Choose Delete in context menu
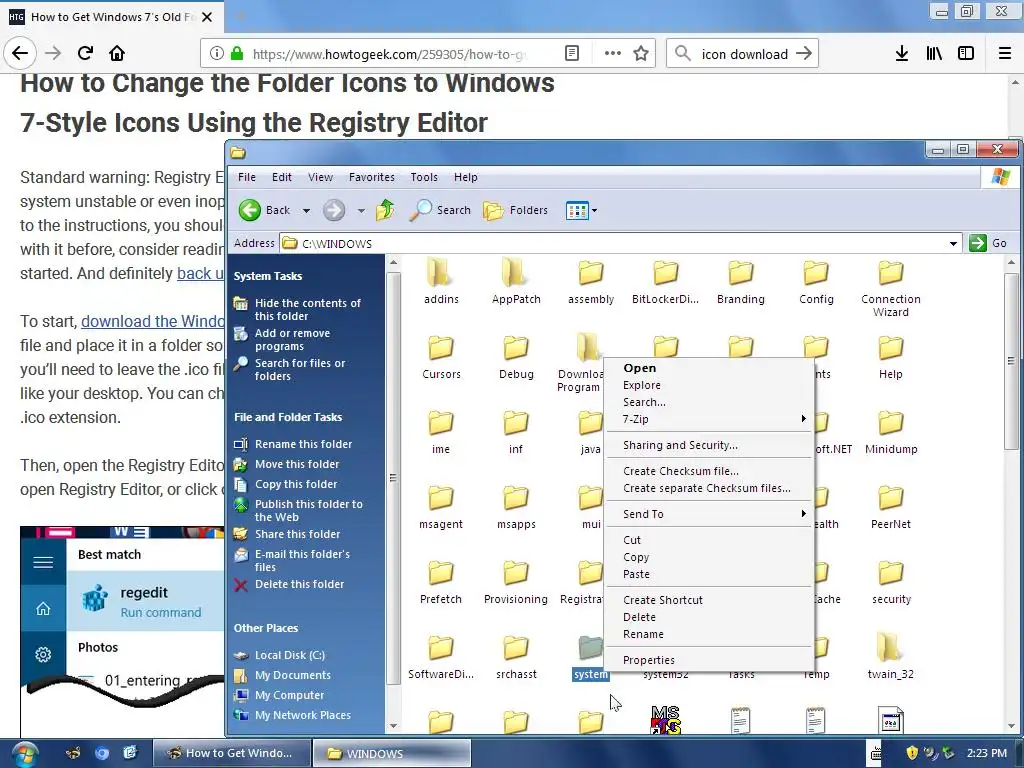 pos(709,617)
